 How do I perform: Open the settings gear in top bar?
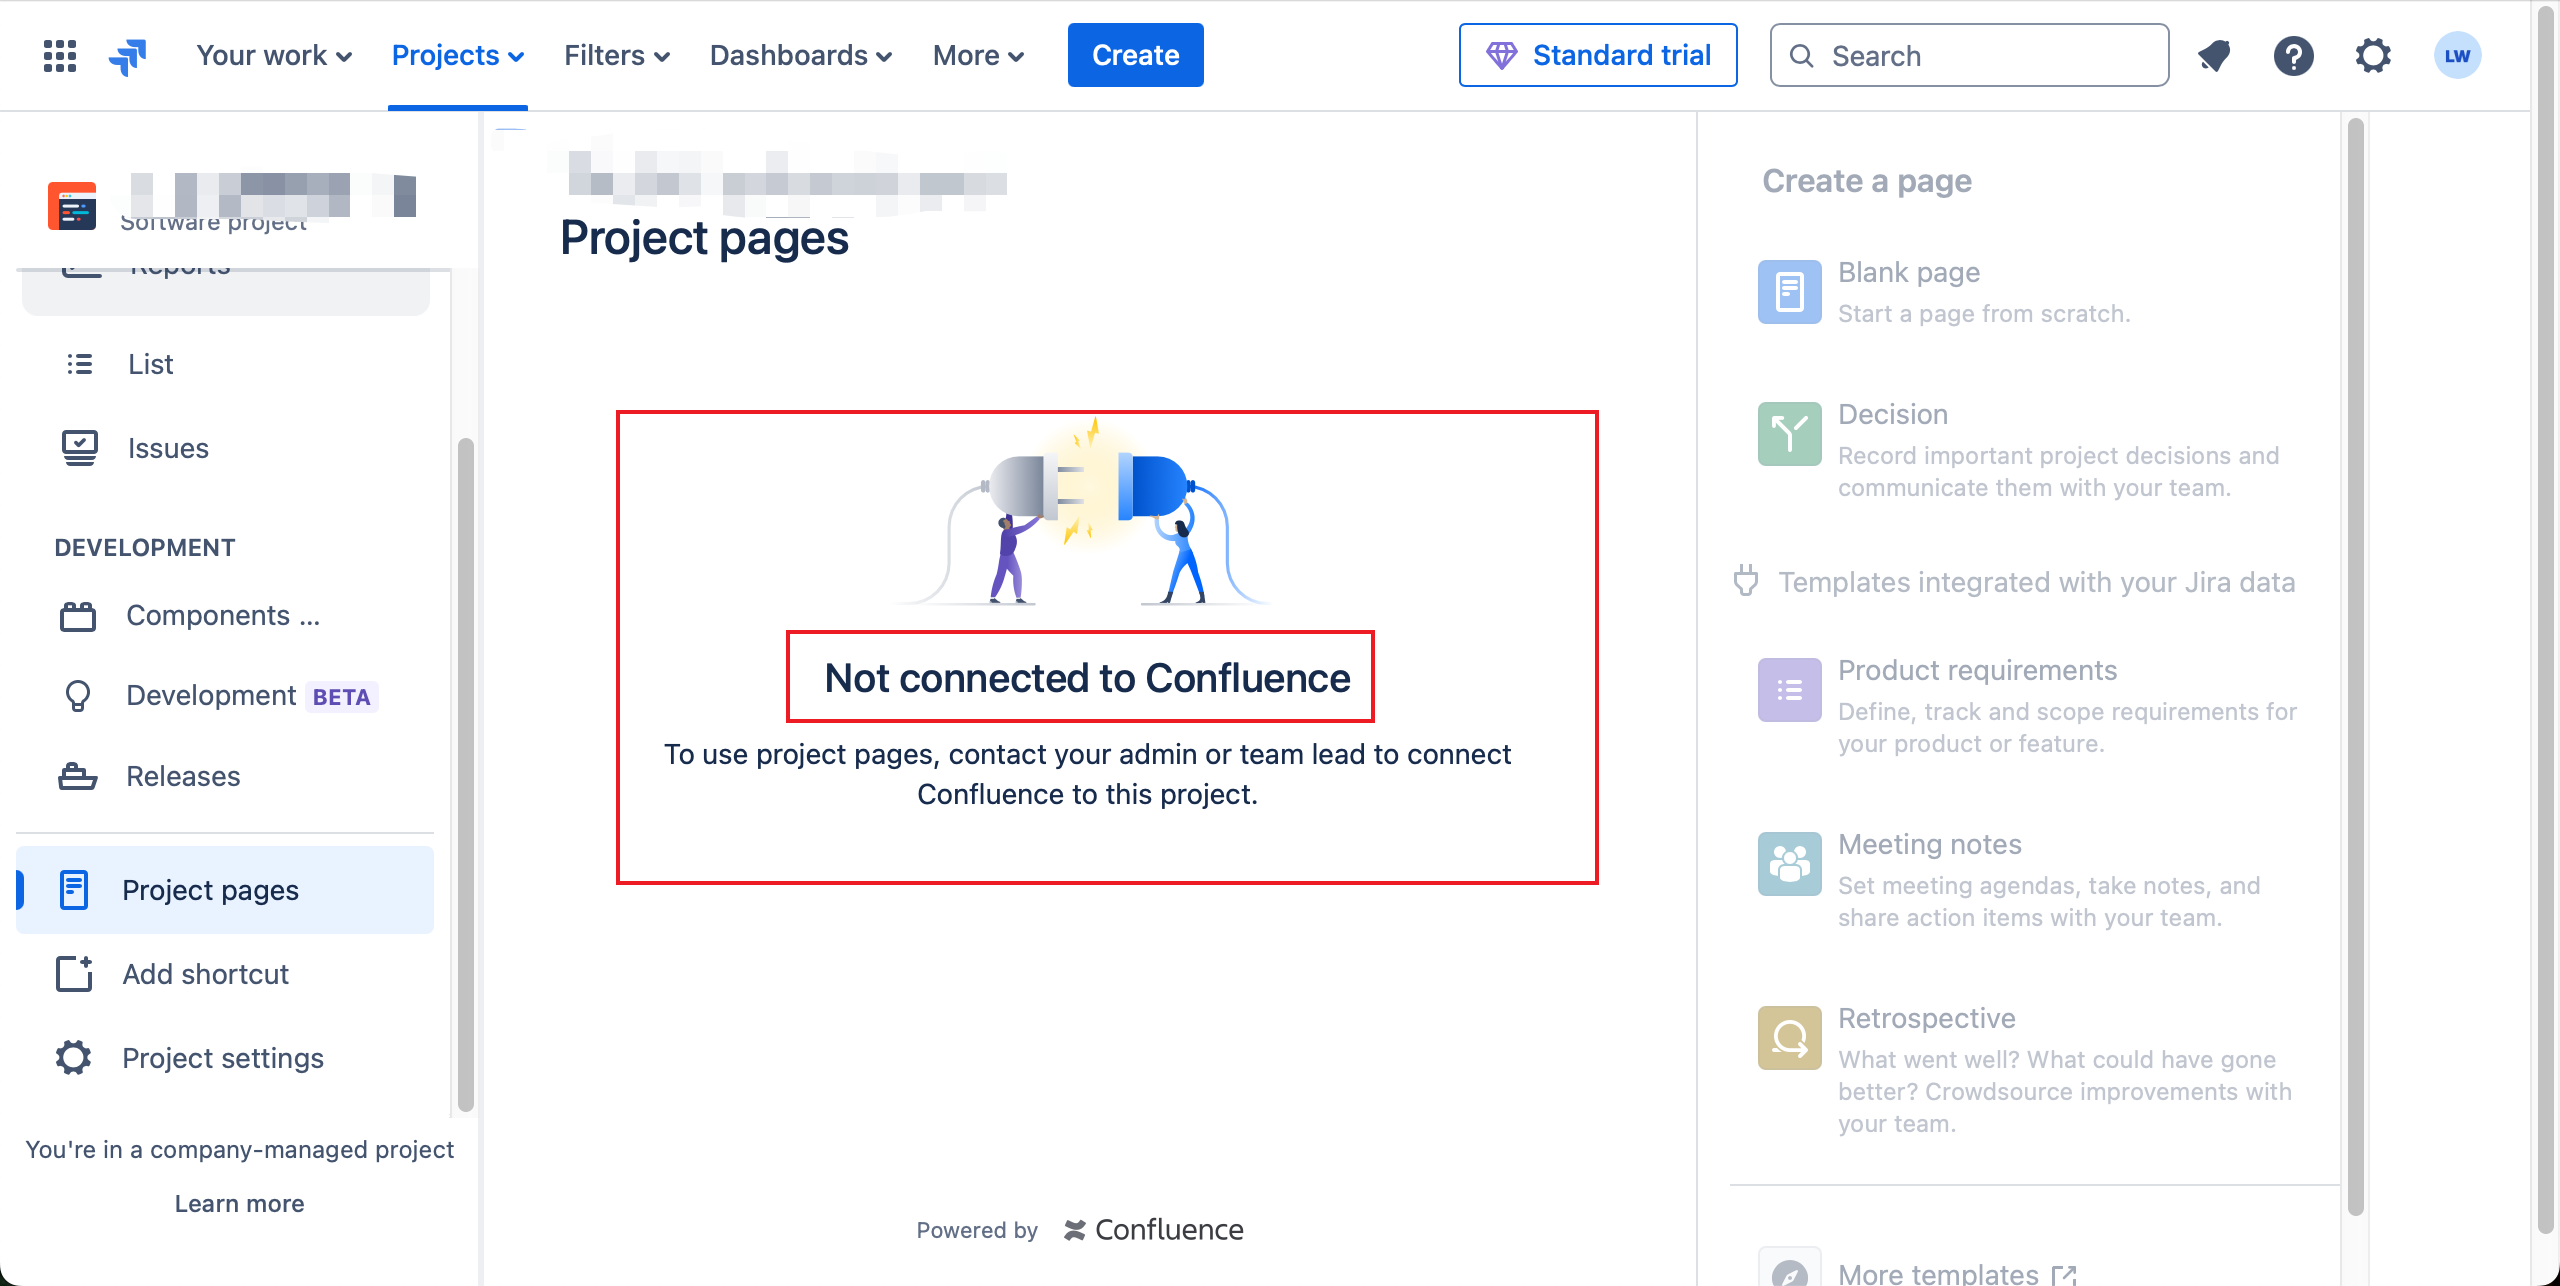2373,56
